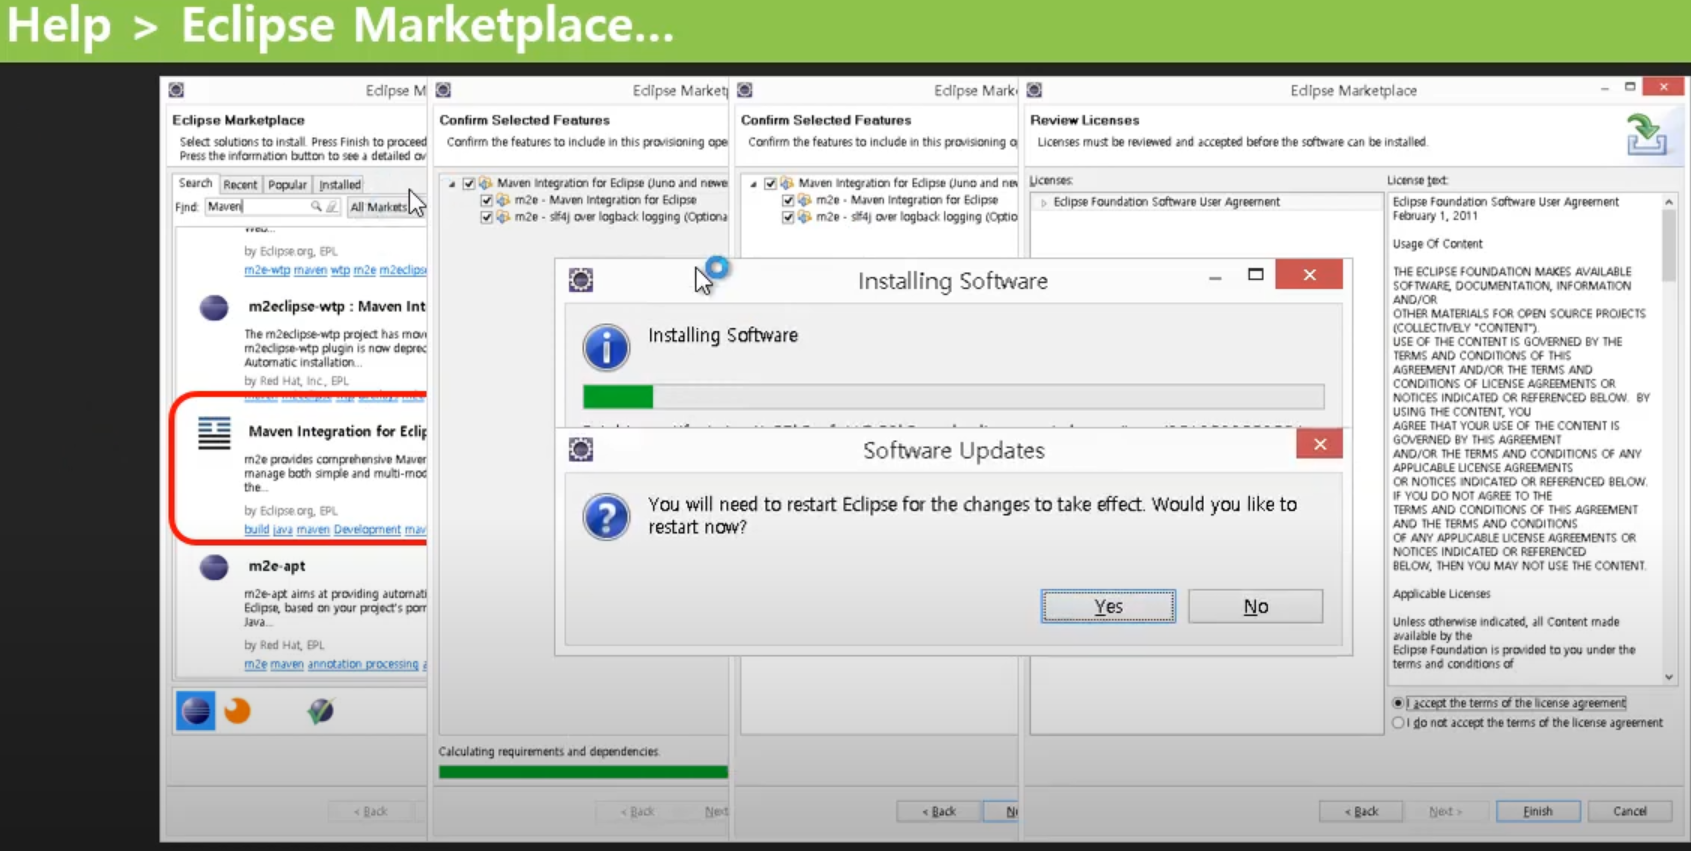Click the Installing Software progress bar
Viewport: 1691px width, 851px height.
953,397
